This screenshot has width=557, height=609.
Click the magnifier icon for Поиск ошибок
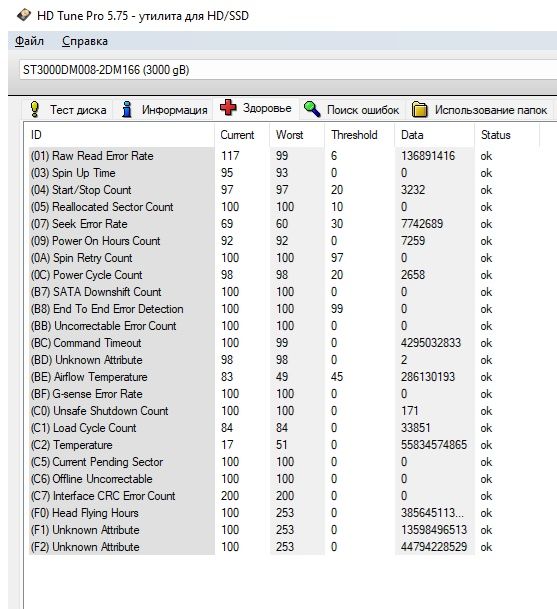pyautogui.click(x=312, y=109)
